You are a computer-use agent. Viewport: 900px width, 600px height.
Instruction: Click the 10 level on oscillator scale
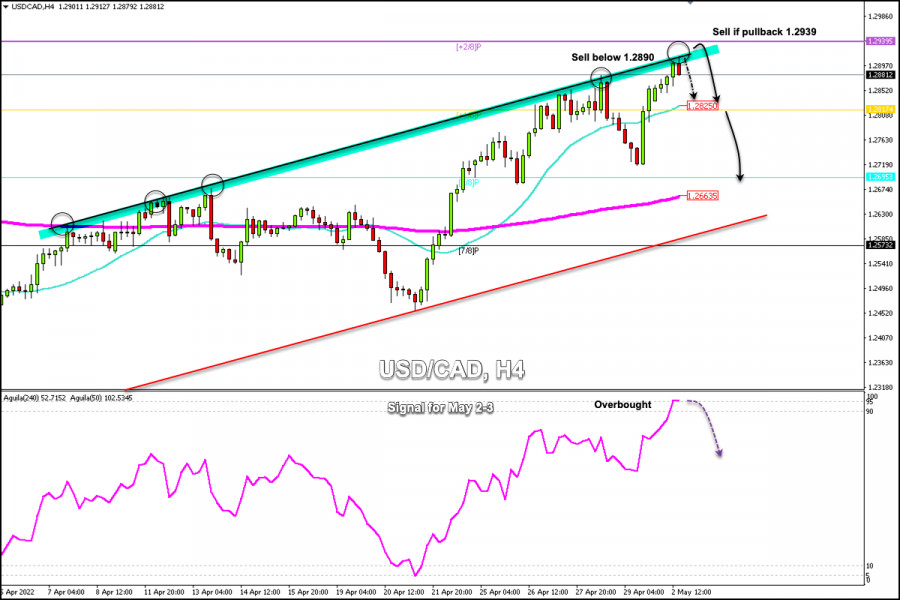point(870,566)
